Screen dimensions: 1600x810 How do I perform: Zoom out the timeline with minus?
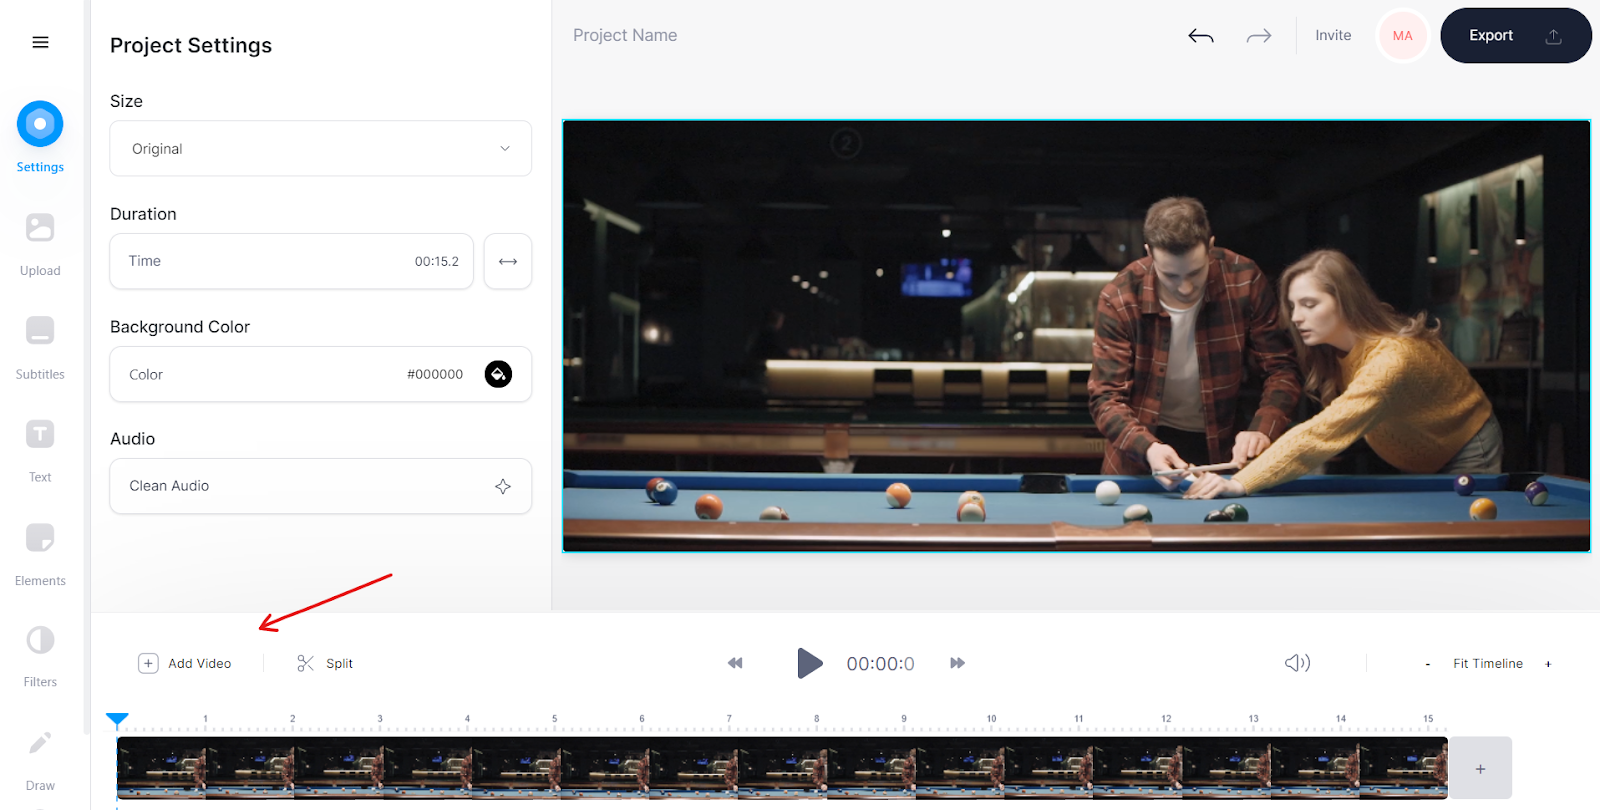[x=1428, y=664]
